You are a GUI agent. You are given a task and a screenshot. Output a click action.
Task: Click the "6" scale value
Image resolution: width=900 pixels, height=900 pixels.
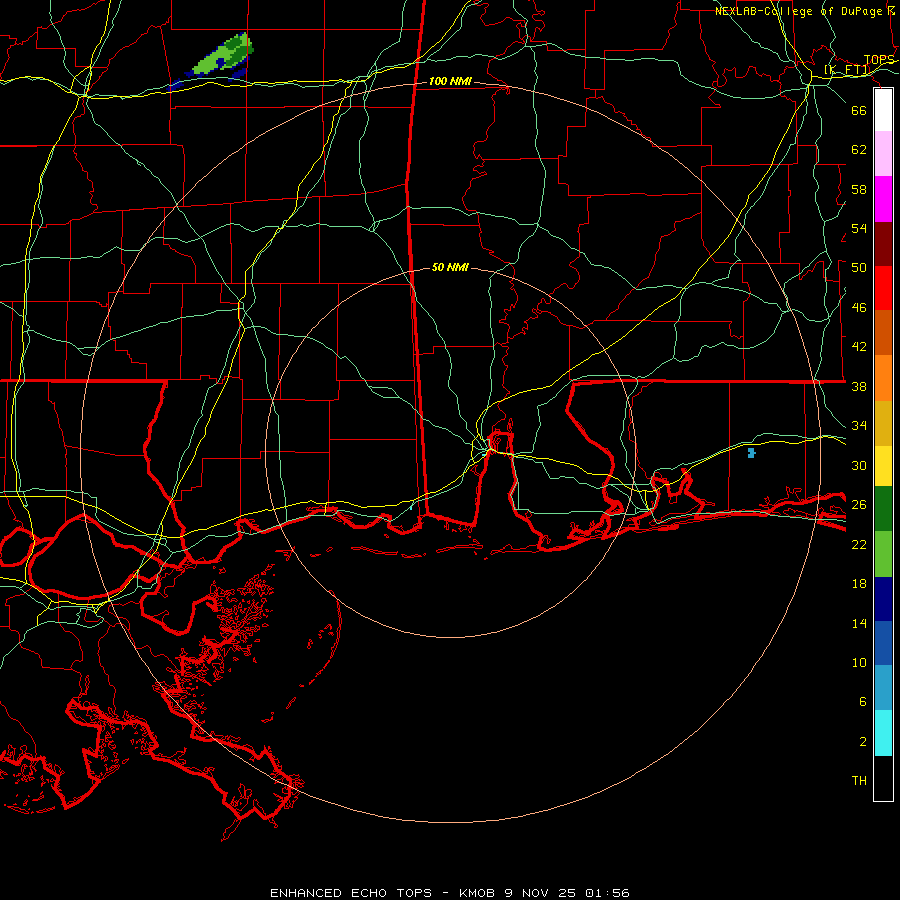862,701
